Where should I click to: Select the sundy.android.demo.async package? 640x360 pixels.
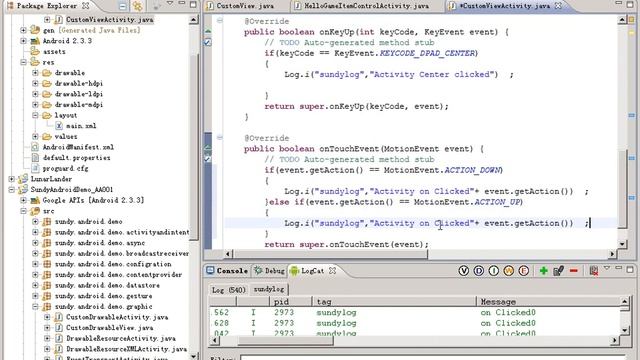100,243
